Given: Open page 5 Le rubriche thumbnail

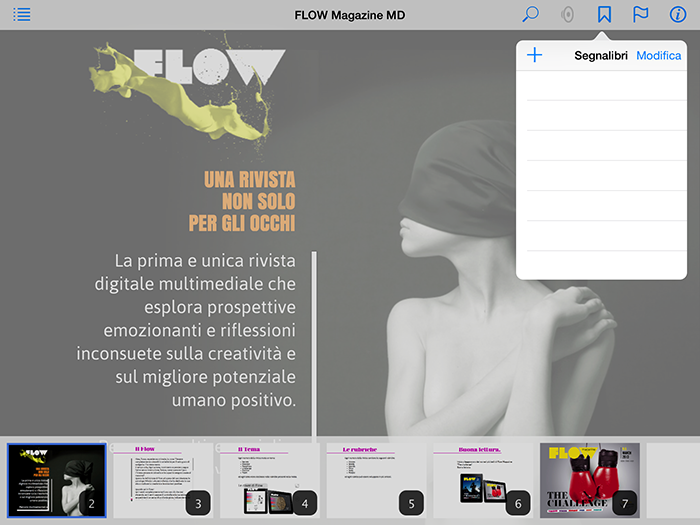Looking at the screenshot, I should 376,480.
